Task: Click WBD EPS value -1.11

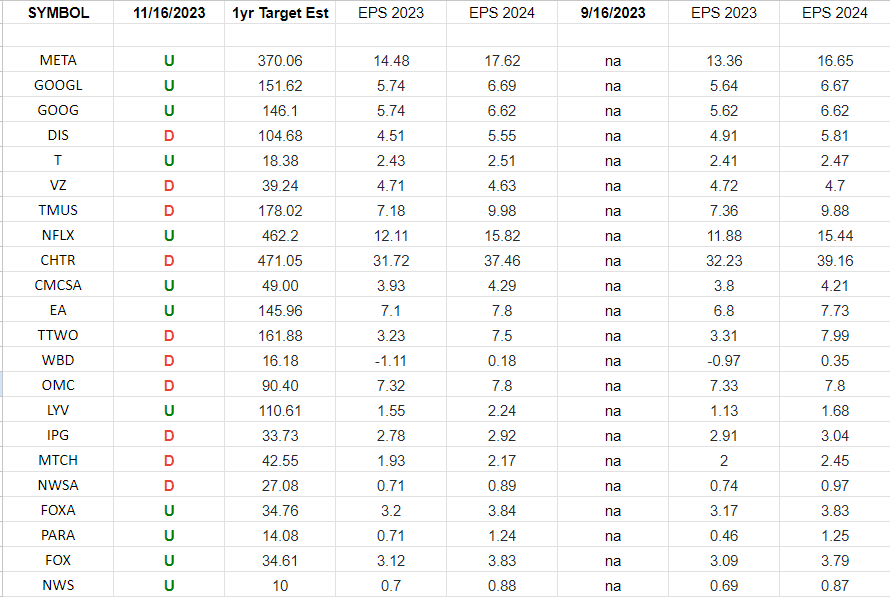Action: pos(391,360)
